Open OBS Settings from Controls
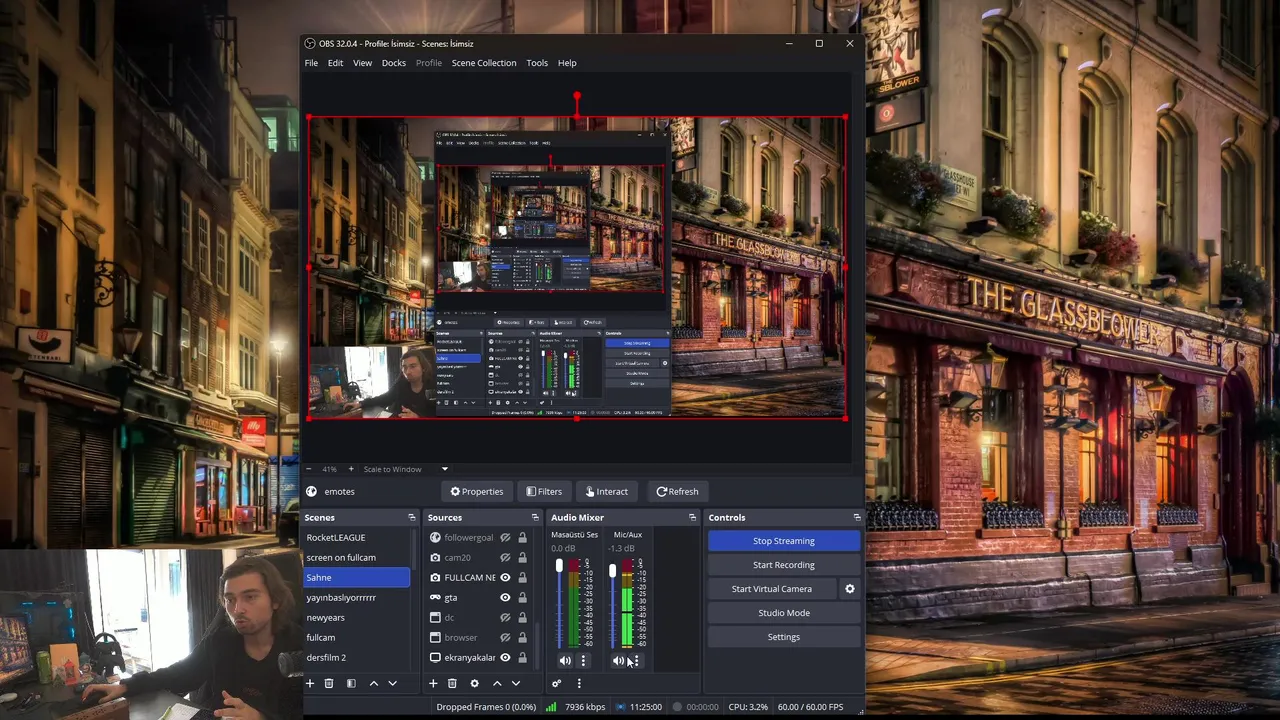 784,637
